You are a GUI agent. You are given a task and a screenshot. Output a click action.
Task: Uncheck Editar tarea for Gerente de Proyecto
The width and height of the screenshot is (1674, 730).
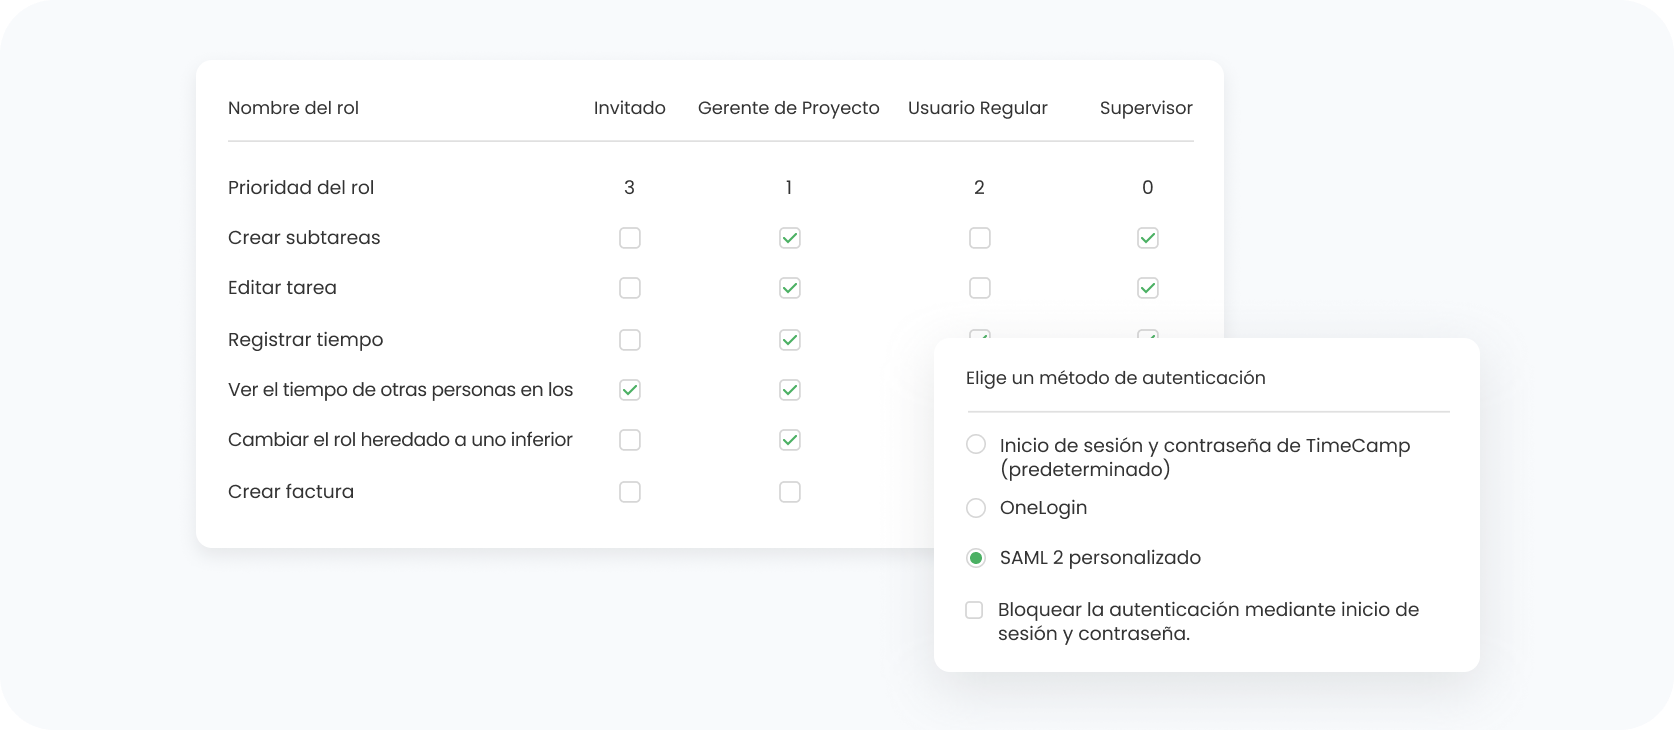click(x=790, y=288)
